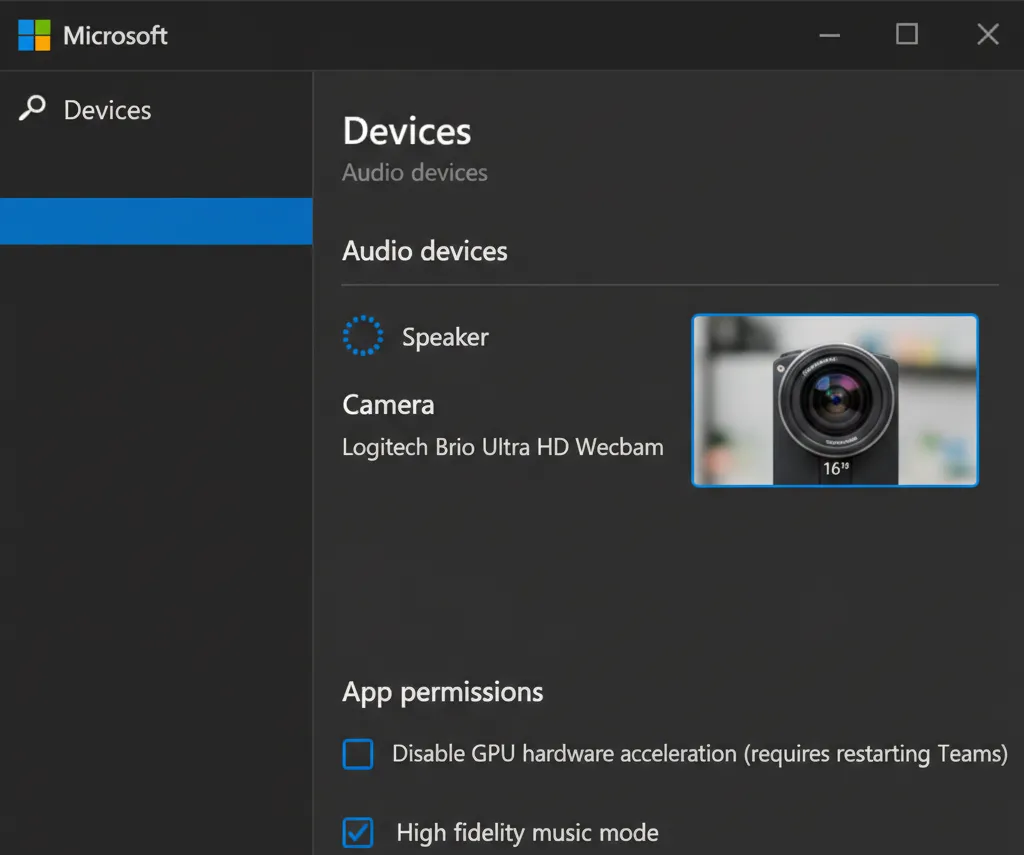This screenshot has width=1024, height=855.
Task: Select the blue highlighted sidebar entry
Action: click(x=156, y=221)
